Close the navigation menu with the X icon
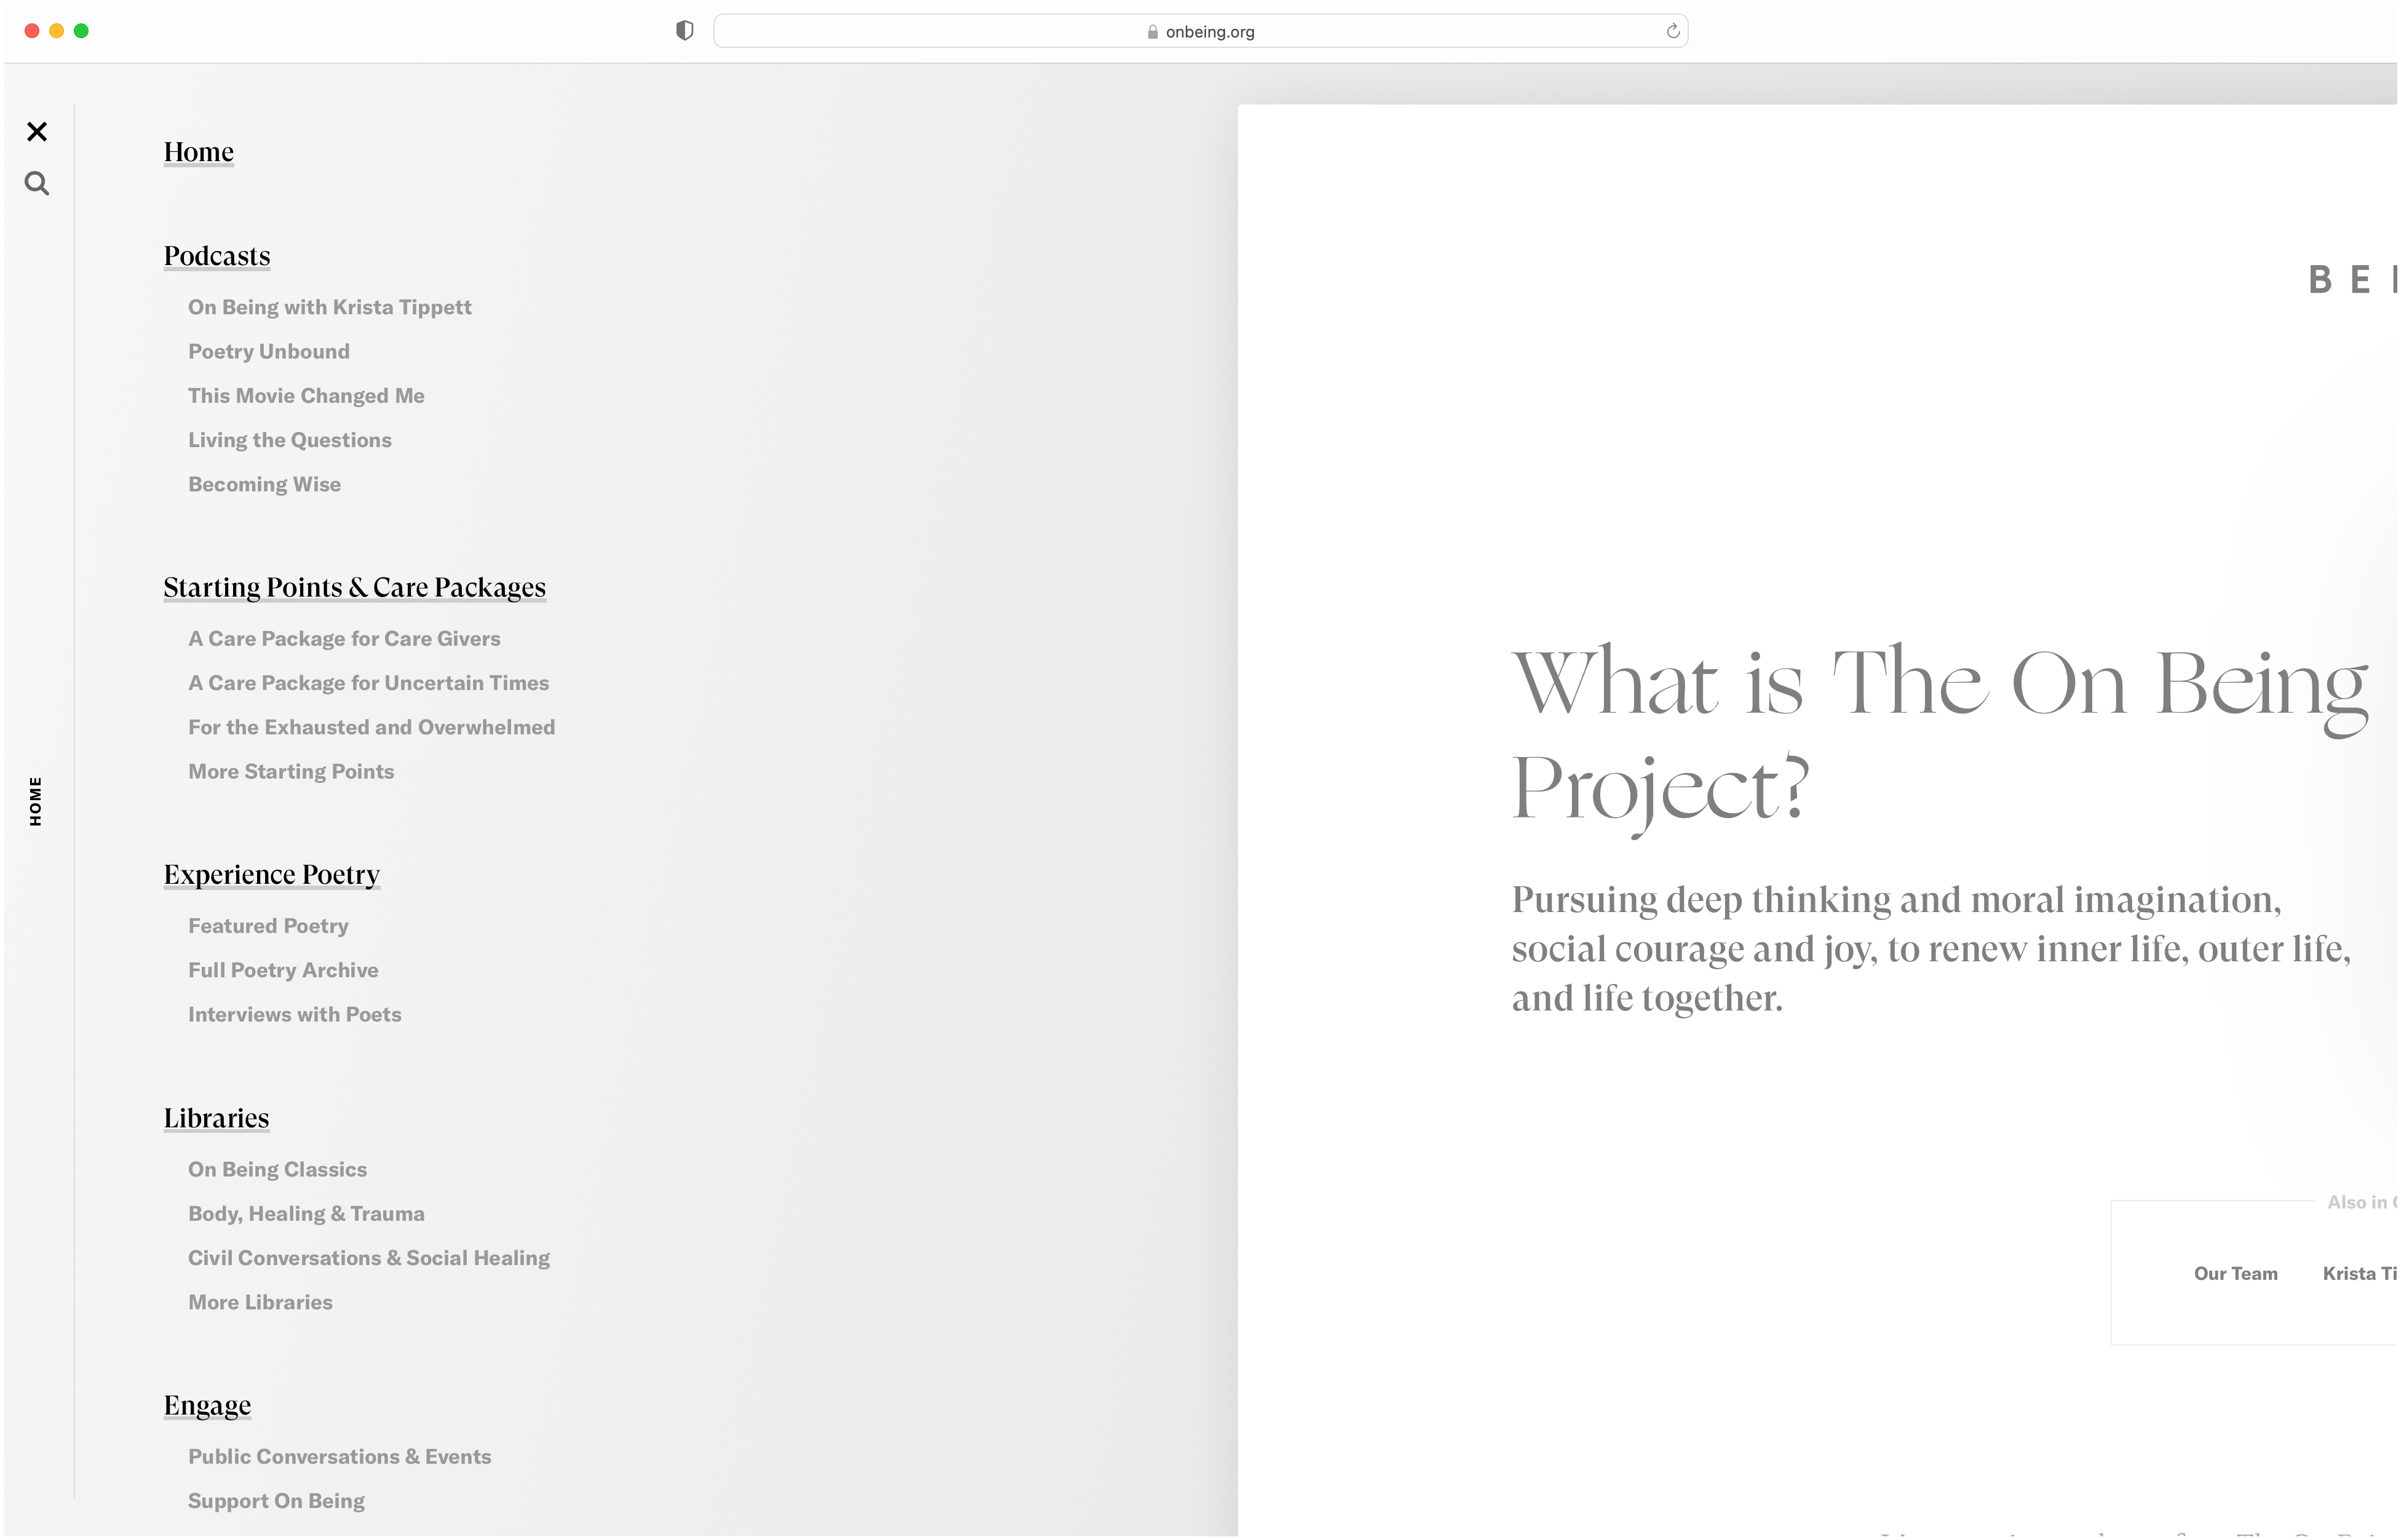The width and height of the screenshot is (2401, 1540). click(x=37, y=132)
